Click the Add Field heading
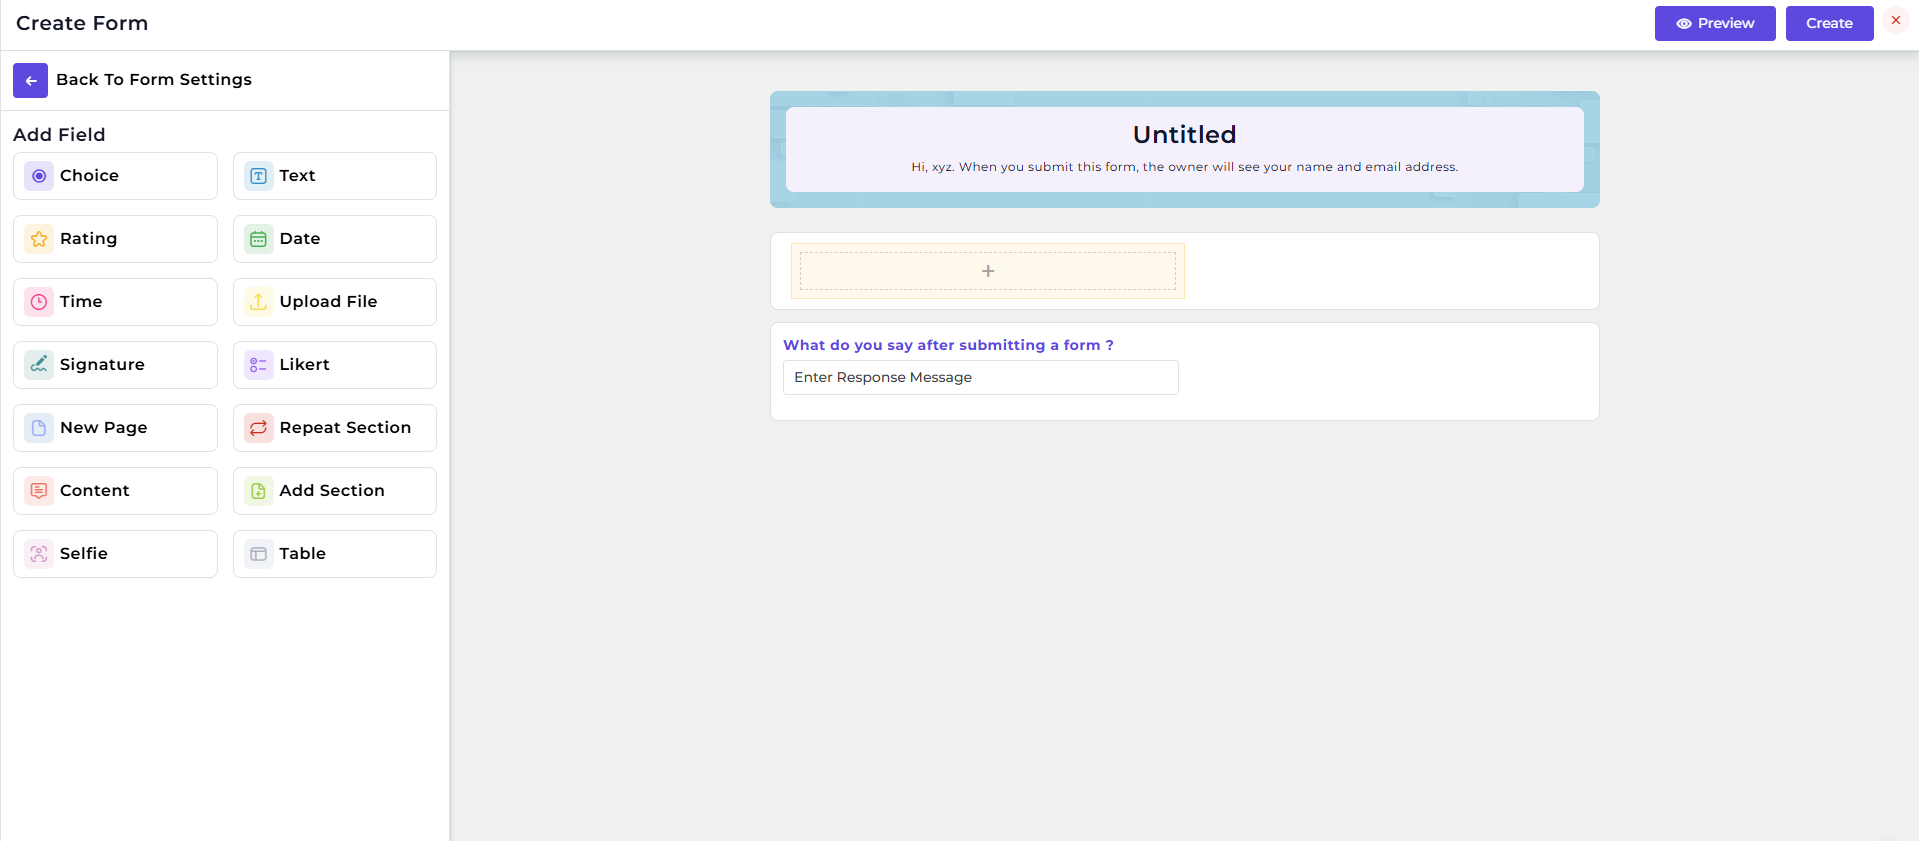1919x841 pixels. point(59,135)
